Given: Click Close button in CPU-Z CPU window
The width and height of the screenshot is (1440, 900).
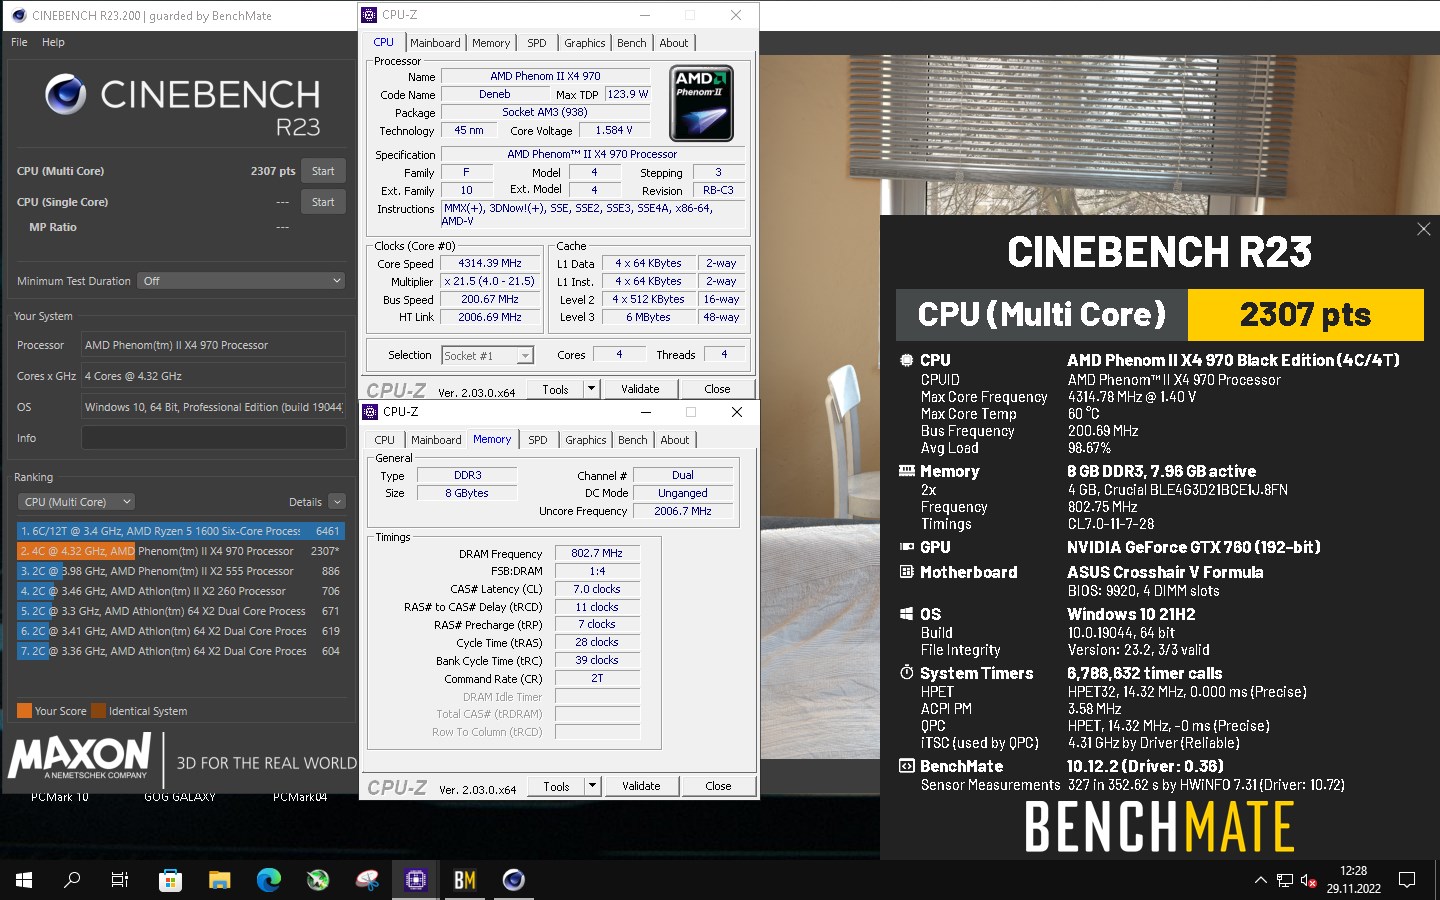Looking at the screenshot, I should (717, 389).
